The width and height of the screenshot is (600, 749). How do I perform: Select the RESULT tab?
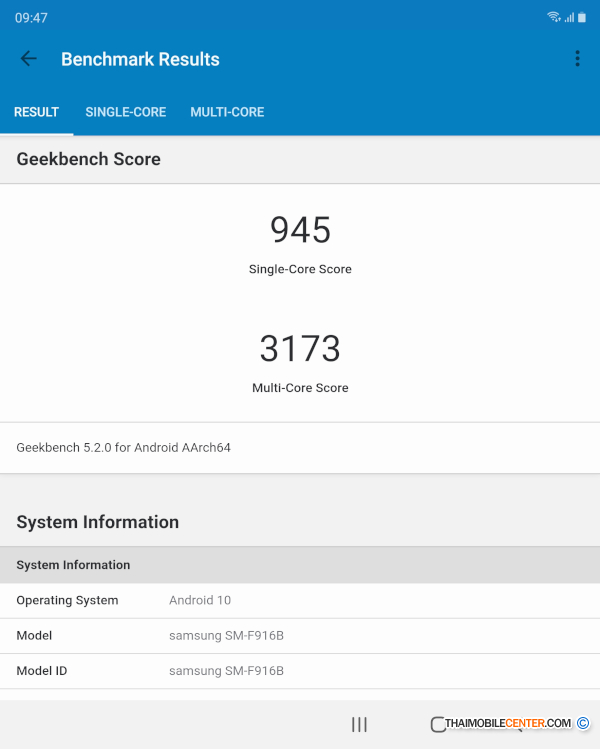(x=36, y=112)
